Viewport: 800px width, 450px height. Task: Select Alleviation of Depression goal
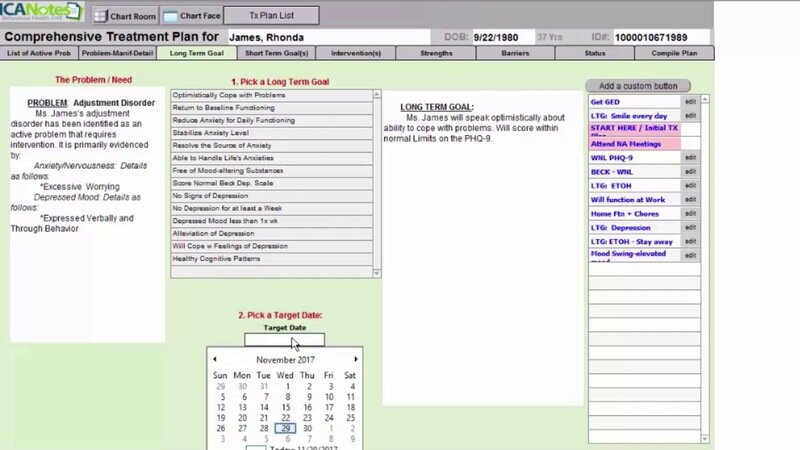[x=271, y=234]
